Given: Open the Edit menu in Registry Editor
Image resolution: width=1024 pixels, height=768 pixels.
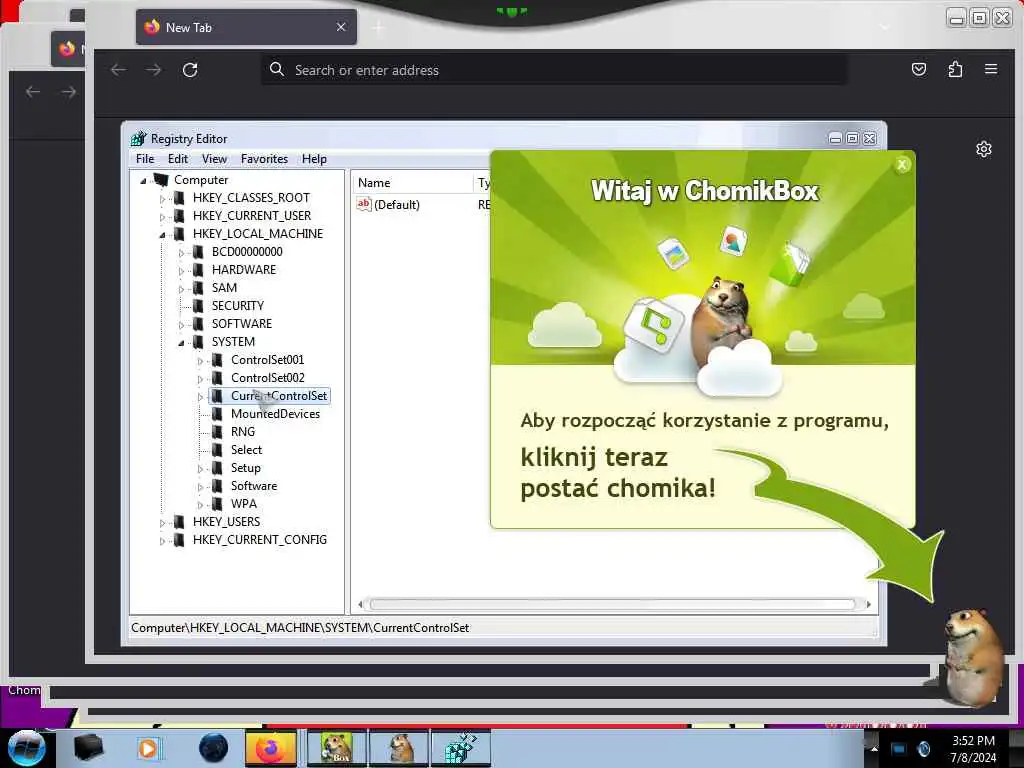Looking at the screenshot, I should (178, 159).
